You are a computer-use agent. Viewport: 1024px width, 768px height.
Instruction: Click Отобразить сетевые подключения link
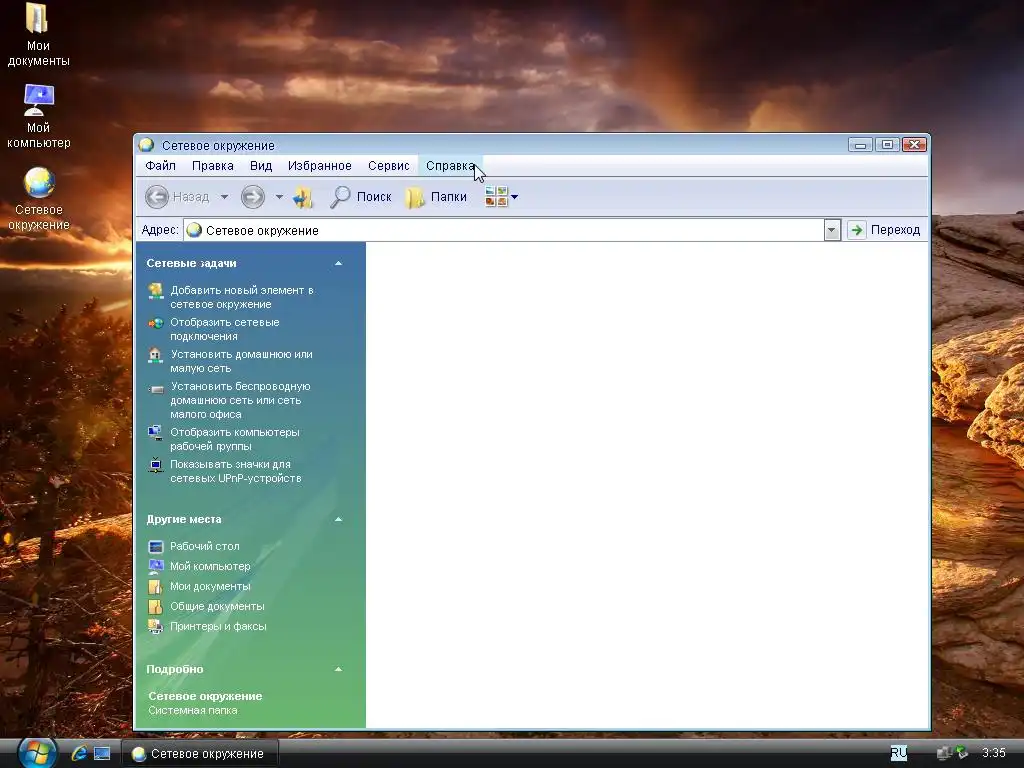click(225, 329)
